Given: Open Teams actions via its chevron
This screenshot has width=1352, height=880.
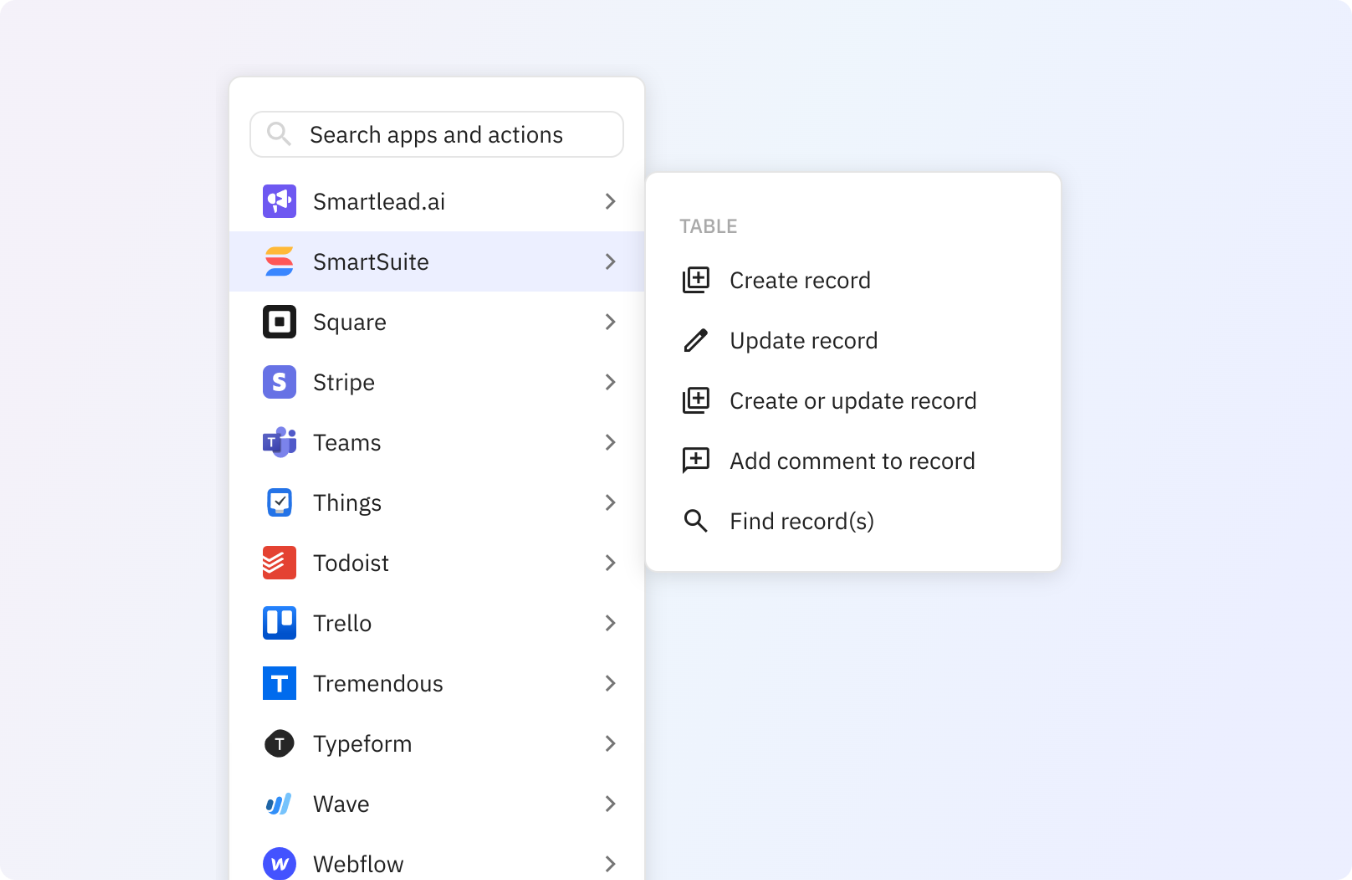Looking at the screenshot, I should tap(610, 442).
